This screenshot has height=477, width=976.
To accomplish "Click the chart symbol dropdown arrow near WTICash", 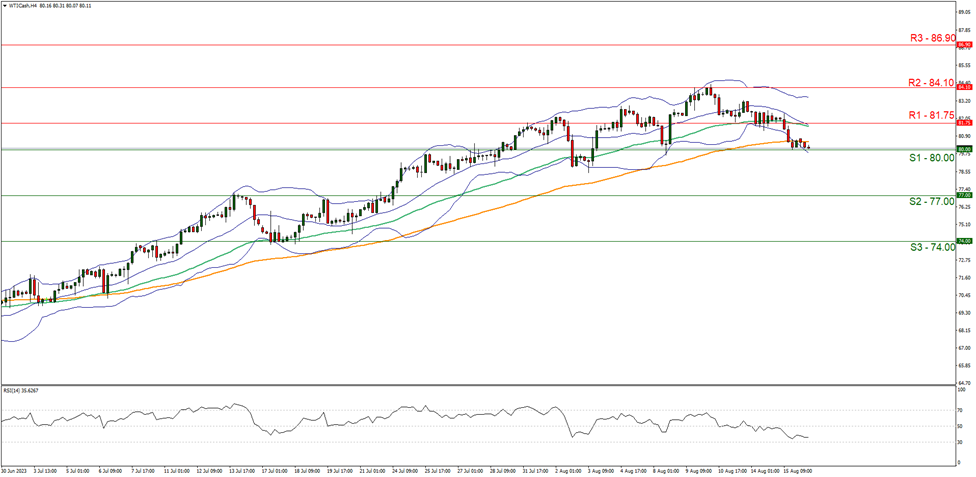I will pyautogui.click(x=5, y=5).
